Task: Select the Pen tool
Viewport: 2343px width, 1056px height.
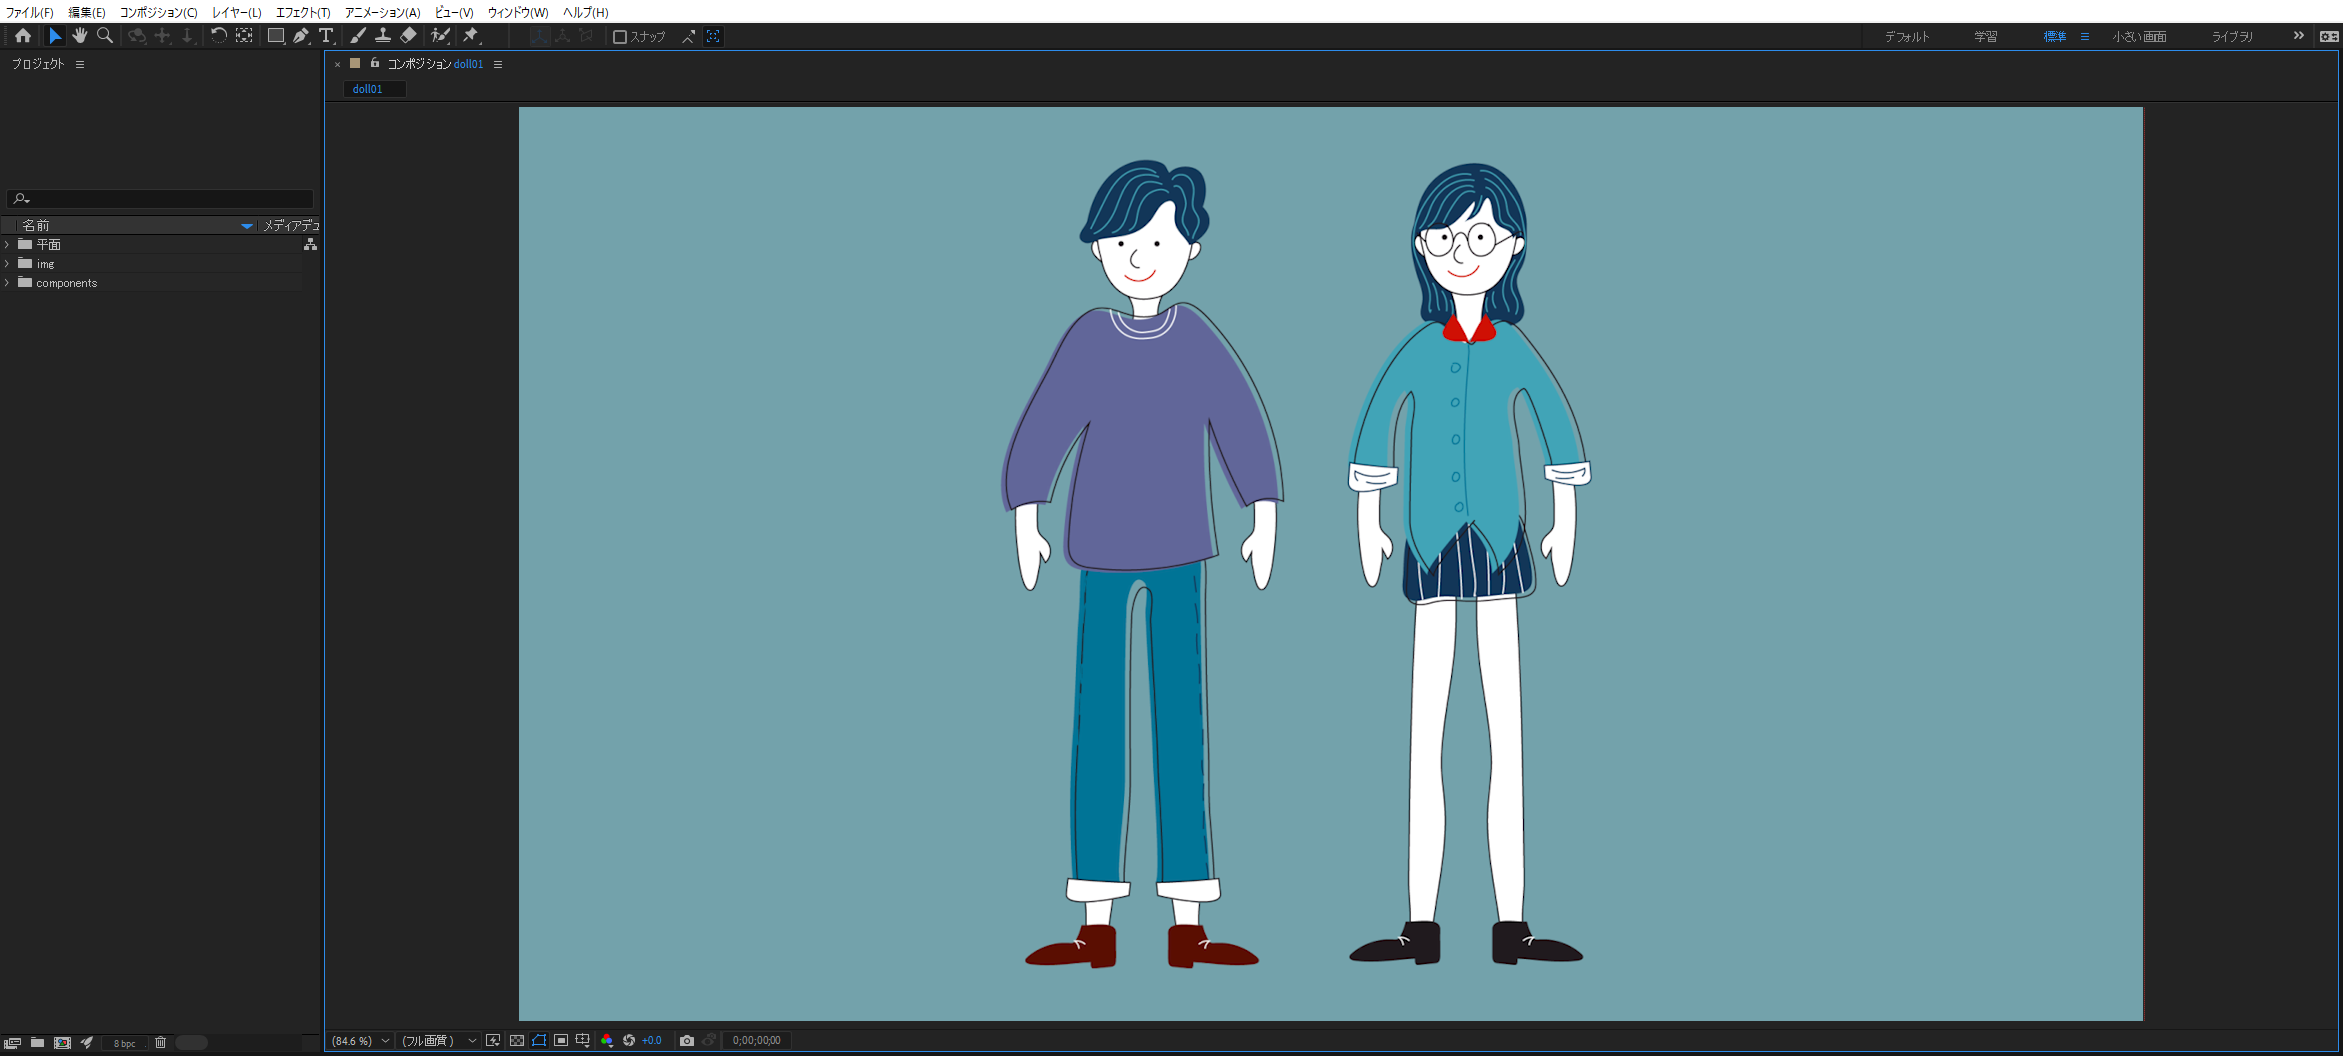Action: click(x=301, y=36)
